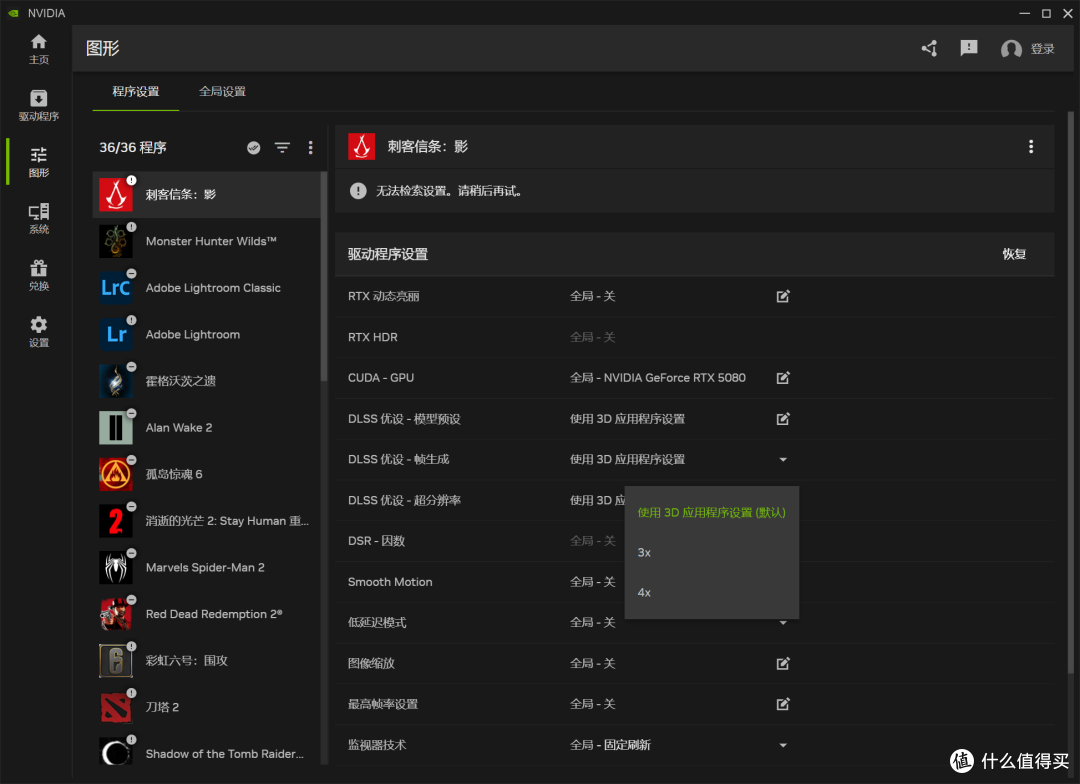Select 彩虹六号：围攻 in program list
This screenshot has height=784, width=1080.
207,661
